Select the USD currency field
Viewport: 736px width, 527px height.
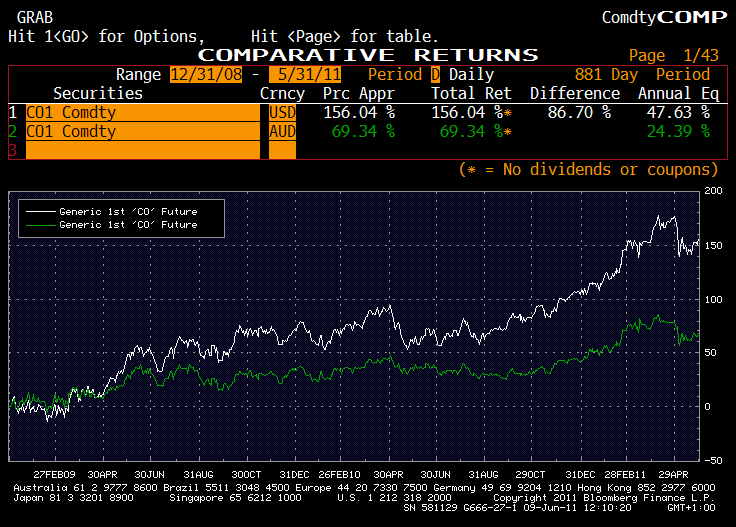coord(283,113)
